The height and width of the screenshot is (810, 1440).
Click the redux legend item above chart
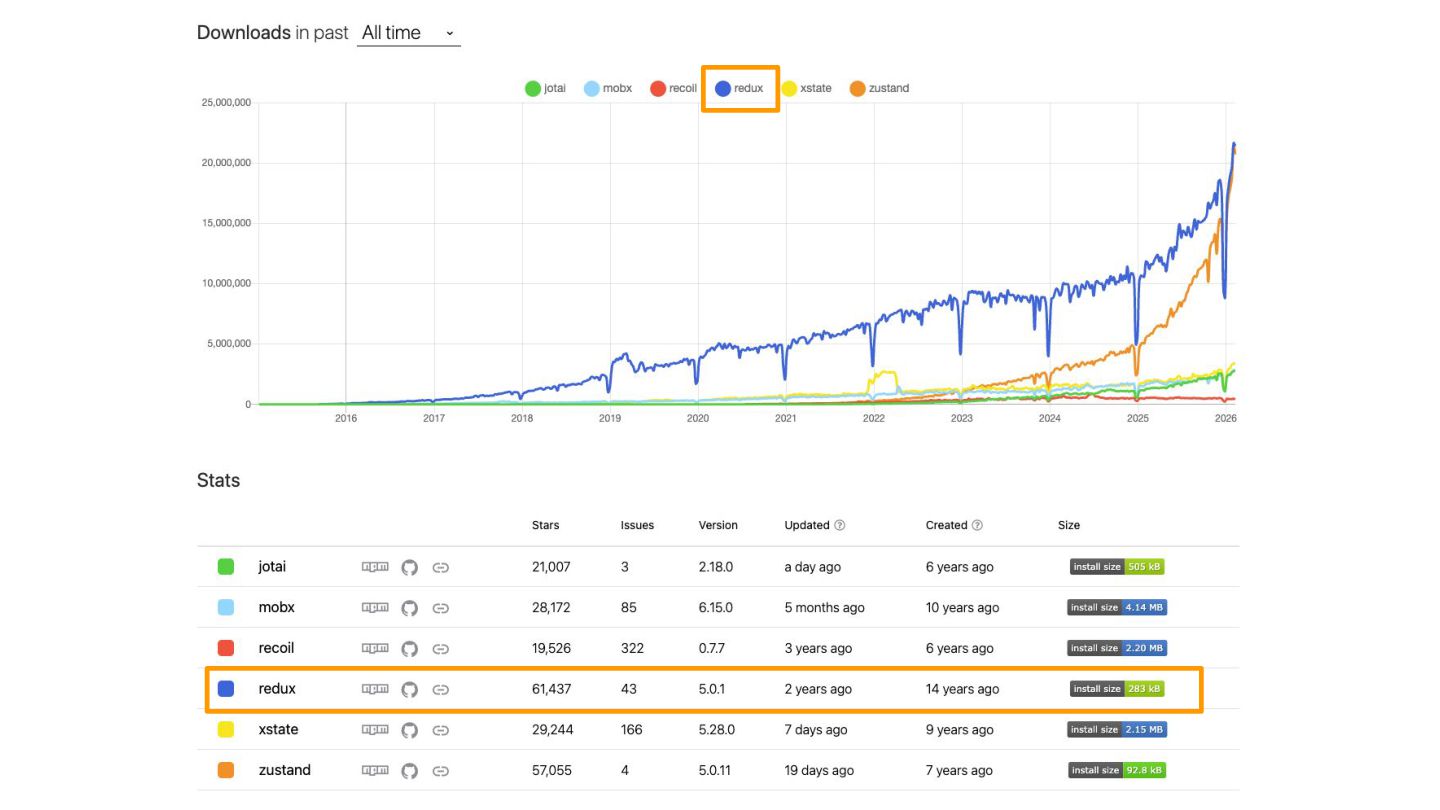click(740, 88)
